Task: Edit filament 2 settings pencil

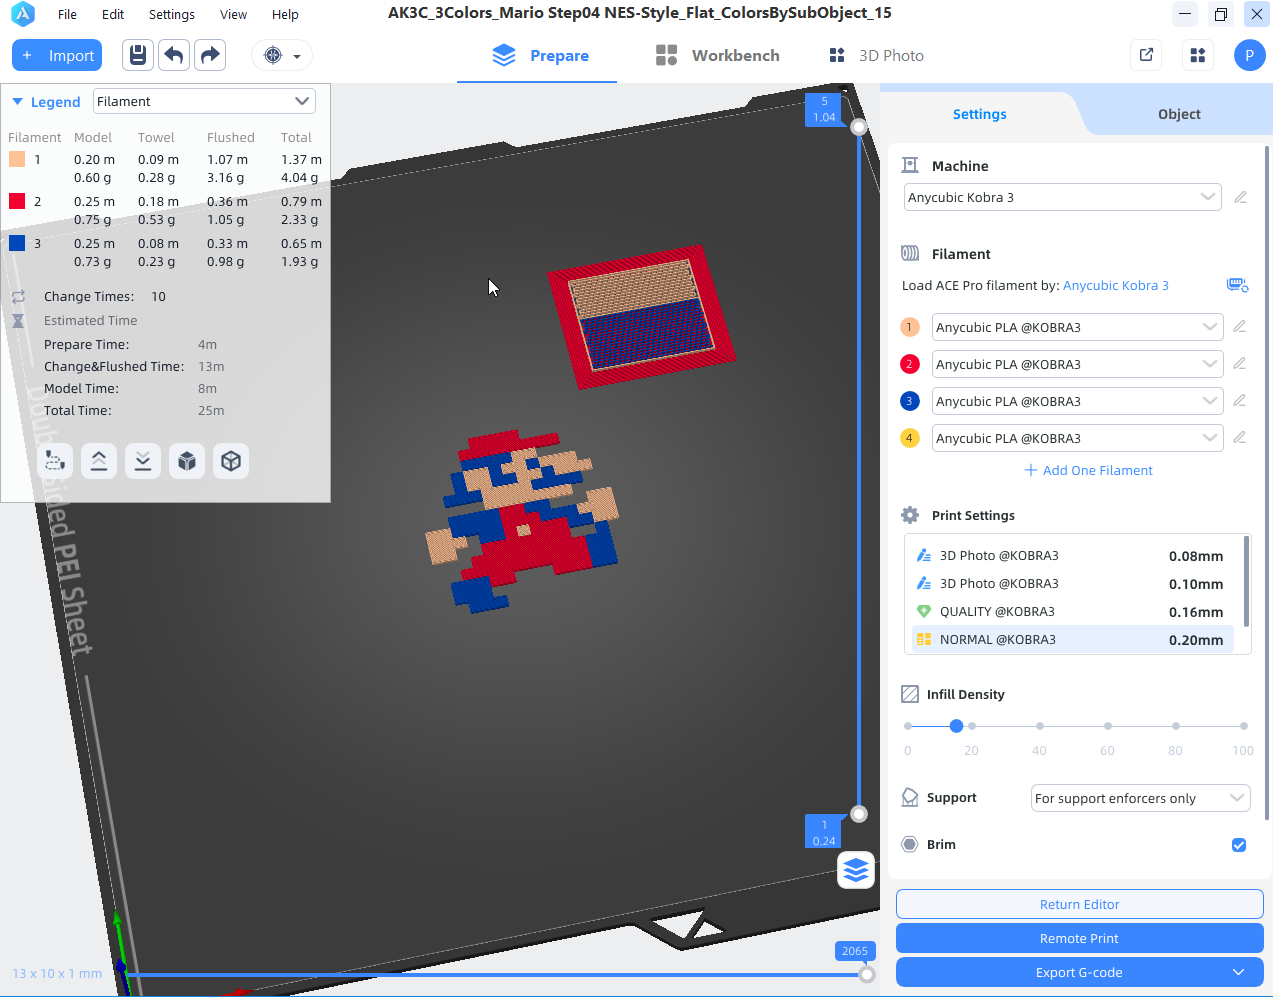Action: pos(1239,364)
